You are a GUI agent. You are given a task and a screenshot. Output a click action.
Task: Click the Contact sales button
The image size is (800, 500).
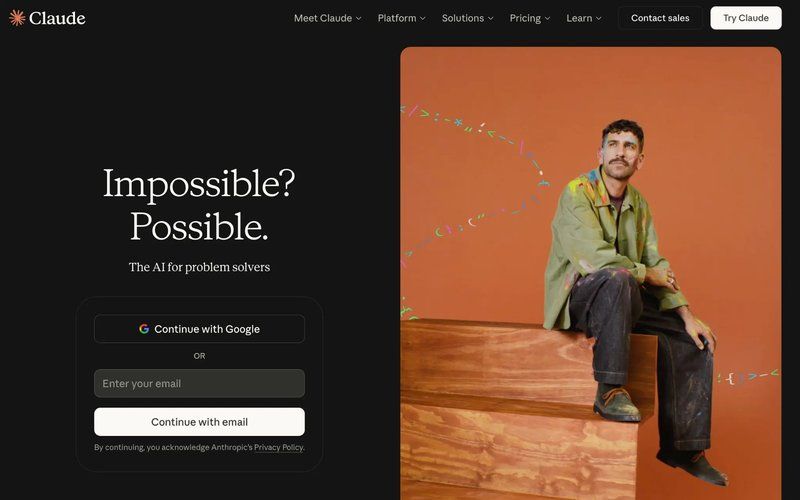click(660, 18)
